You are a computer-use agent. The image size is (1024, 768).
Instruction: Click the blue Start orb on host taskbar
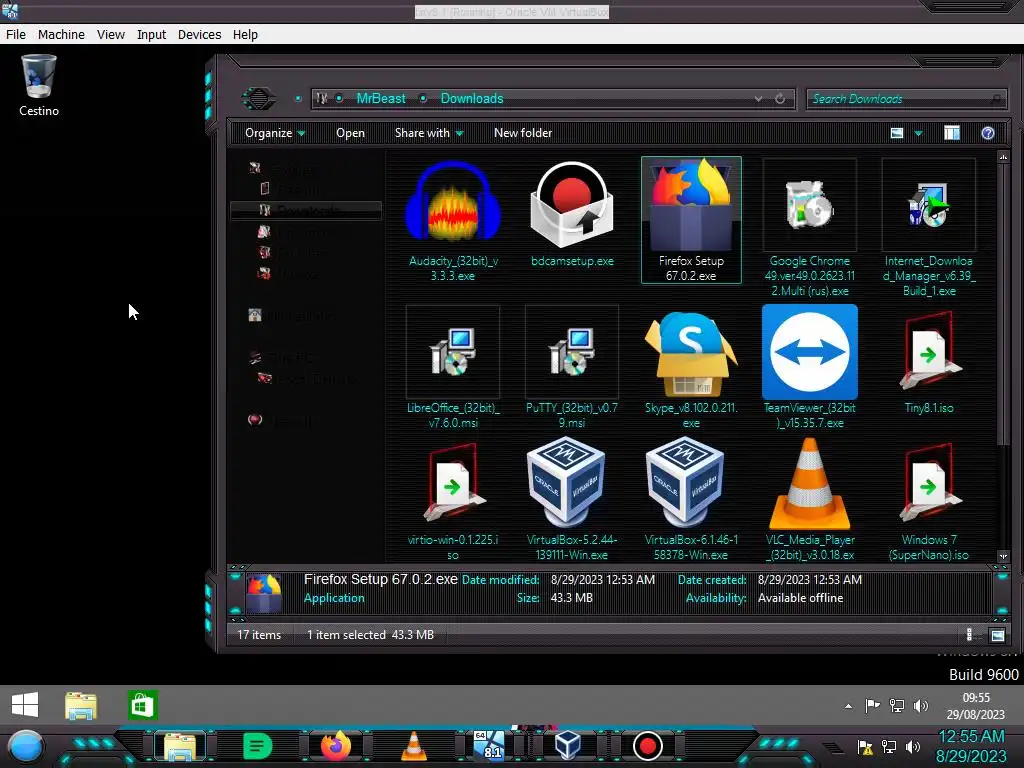[26, 746]
